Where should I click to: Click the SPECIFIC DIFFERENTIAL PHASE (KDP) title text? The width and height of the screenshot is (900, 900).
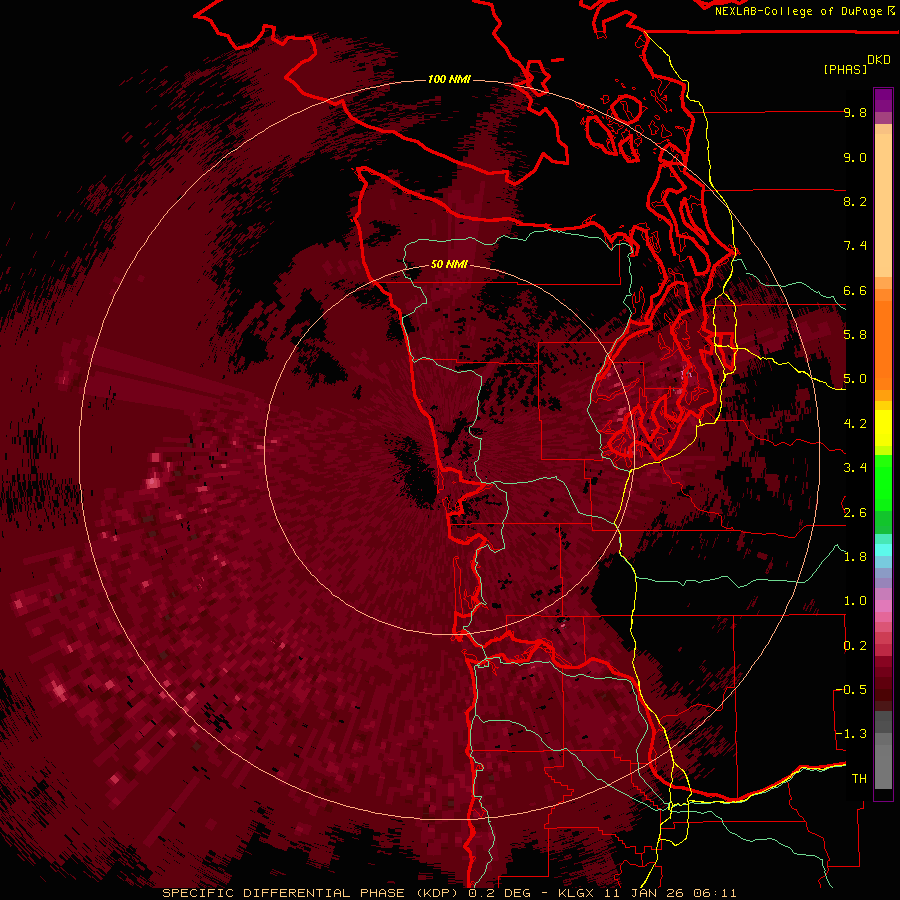tap(308, 893)
